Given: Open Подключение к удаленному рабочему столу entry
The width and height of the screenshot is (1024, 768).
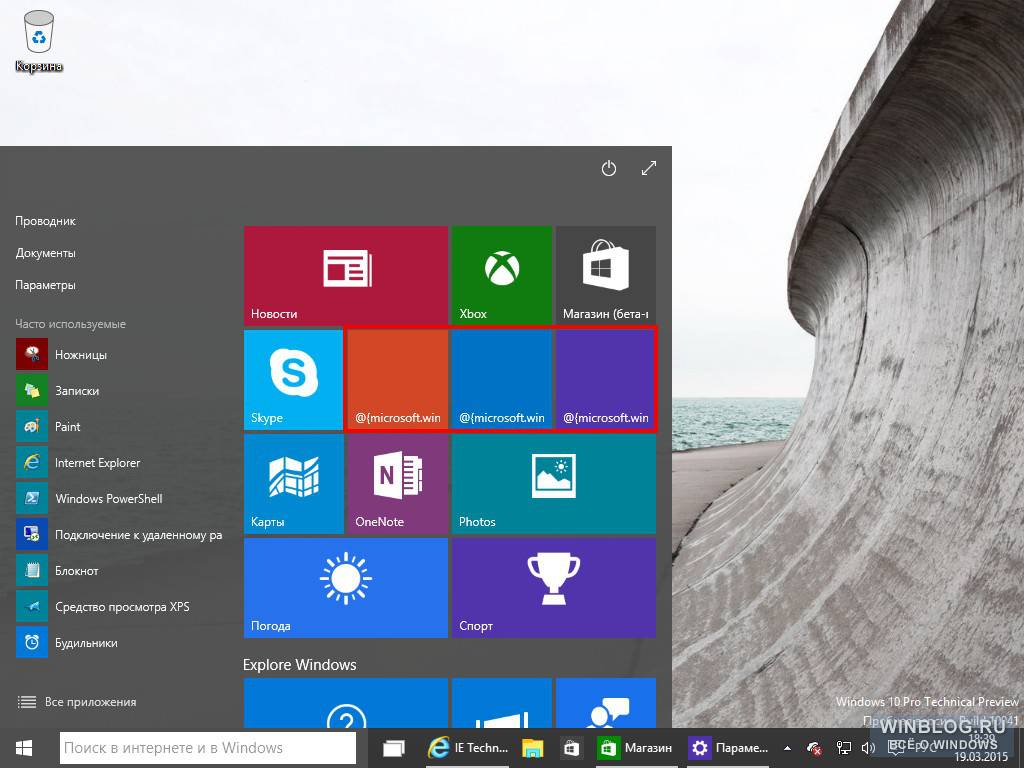Looking at the screenshot, I should point(118,535).
